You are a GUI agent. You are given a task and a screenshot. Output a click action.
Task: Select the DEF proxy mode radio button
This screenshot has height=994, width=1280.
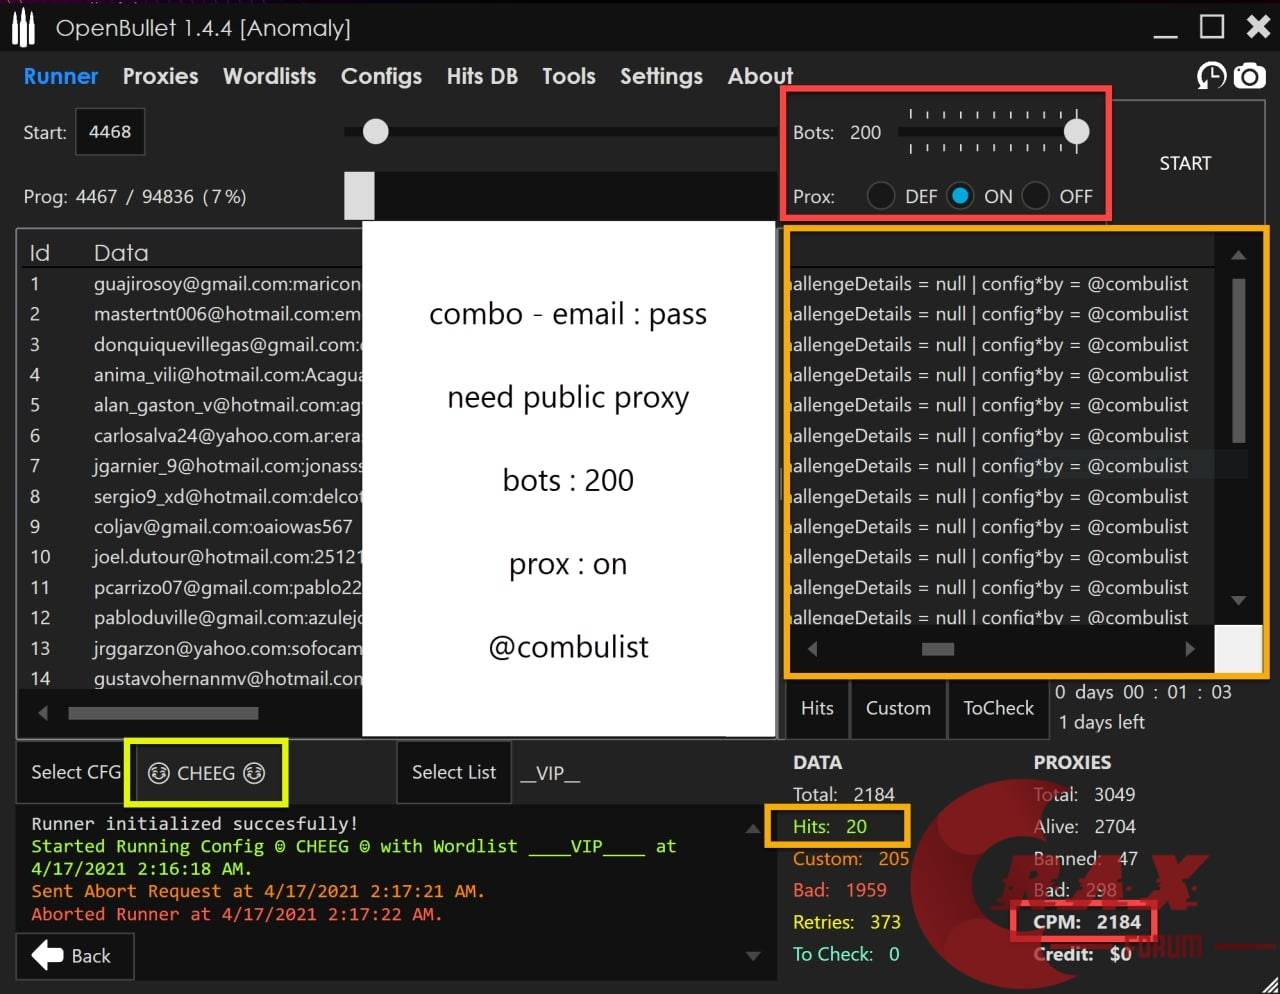click(x=881, y=196)
